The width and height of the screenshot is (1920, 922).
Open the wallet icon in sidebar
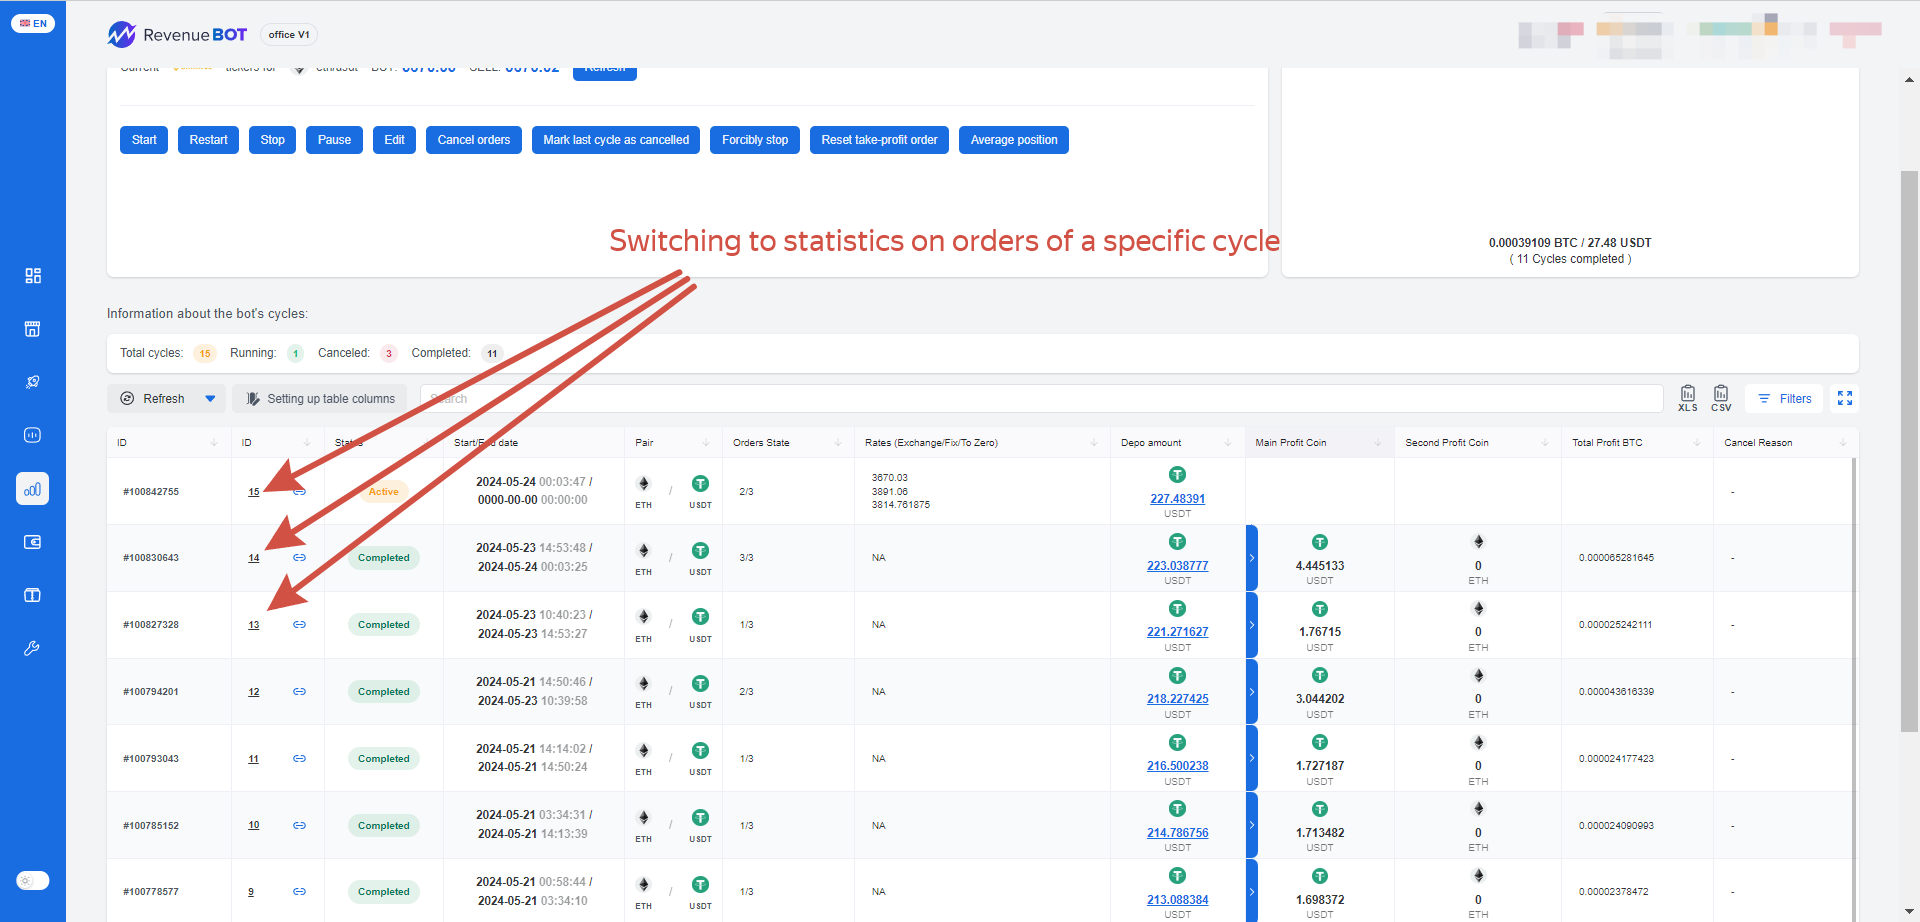click(x=33, y=542)
